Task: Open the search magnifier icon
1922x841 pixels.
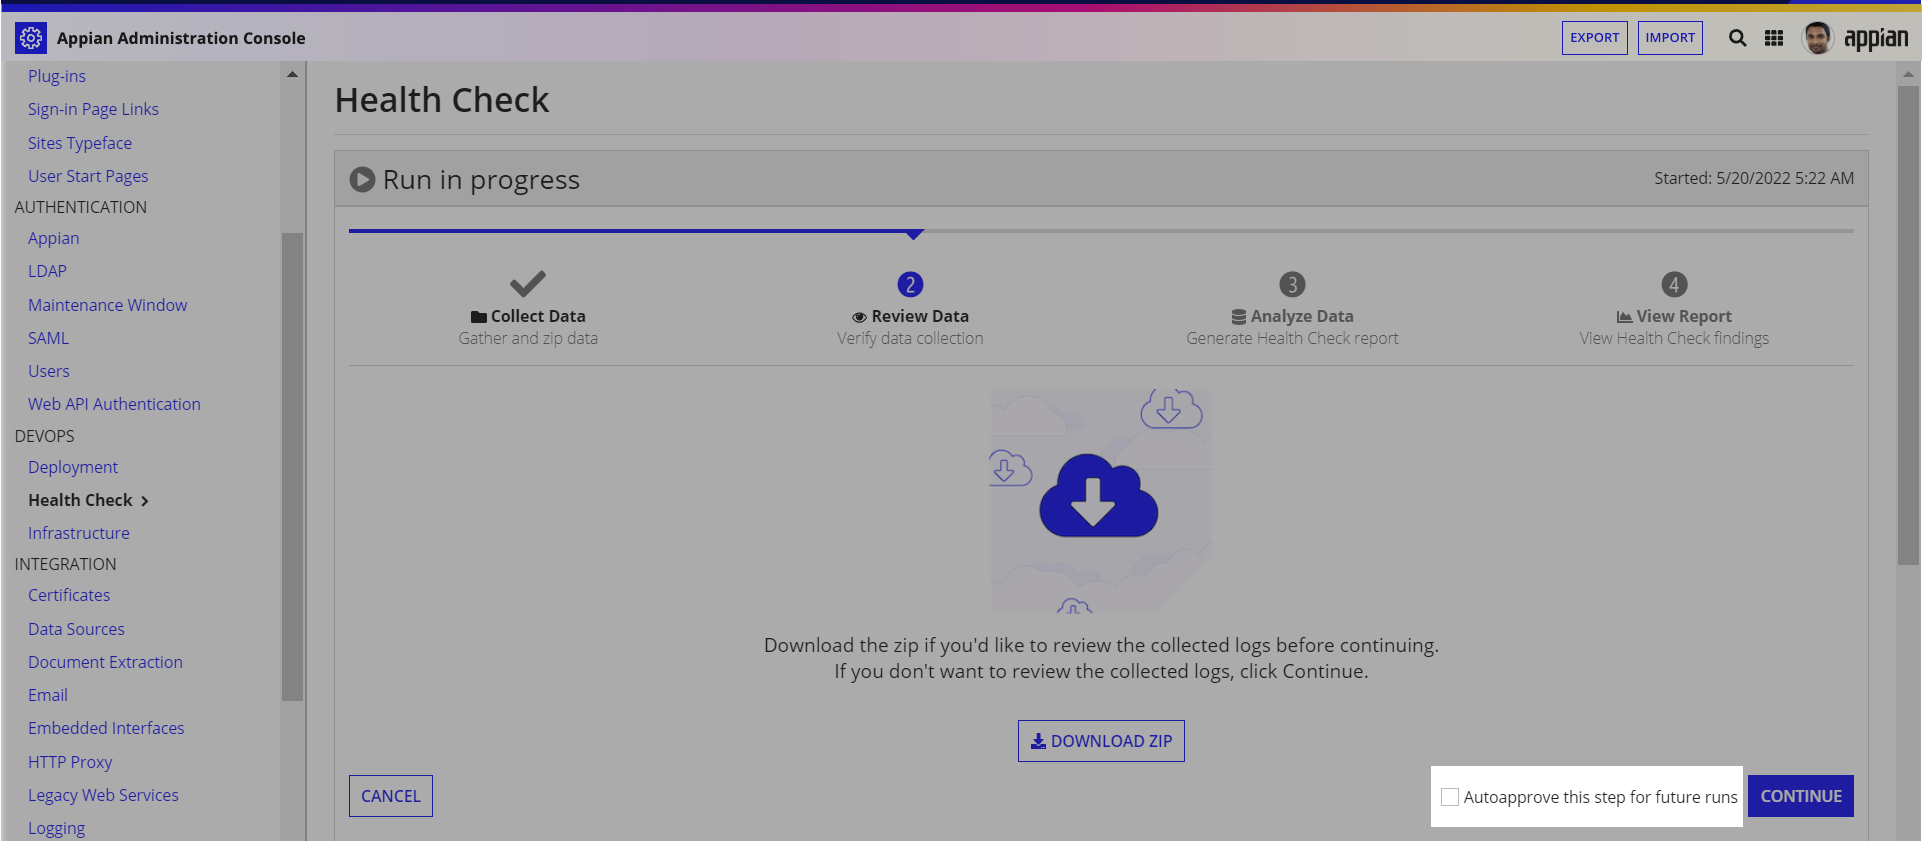Action: click(x=1738, y=38)
